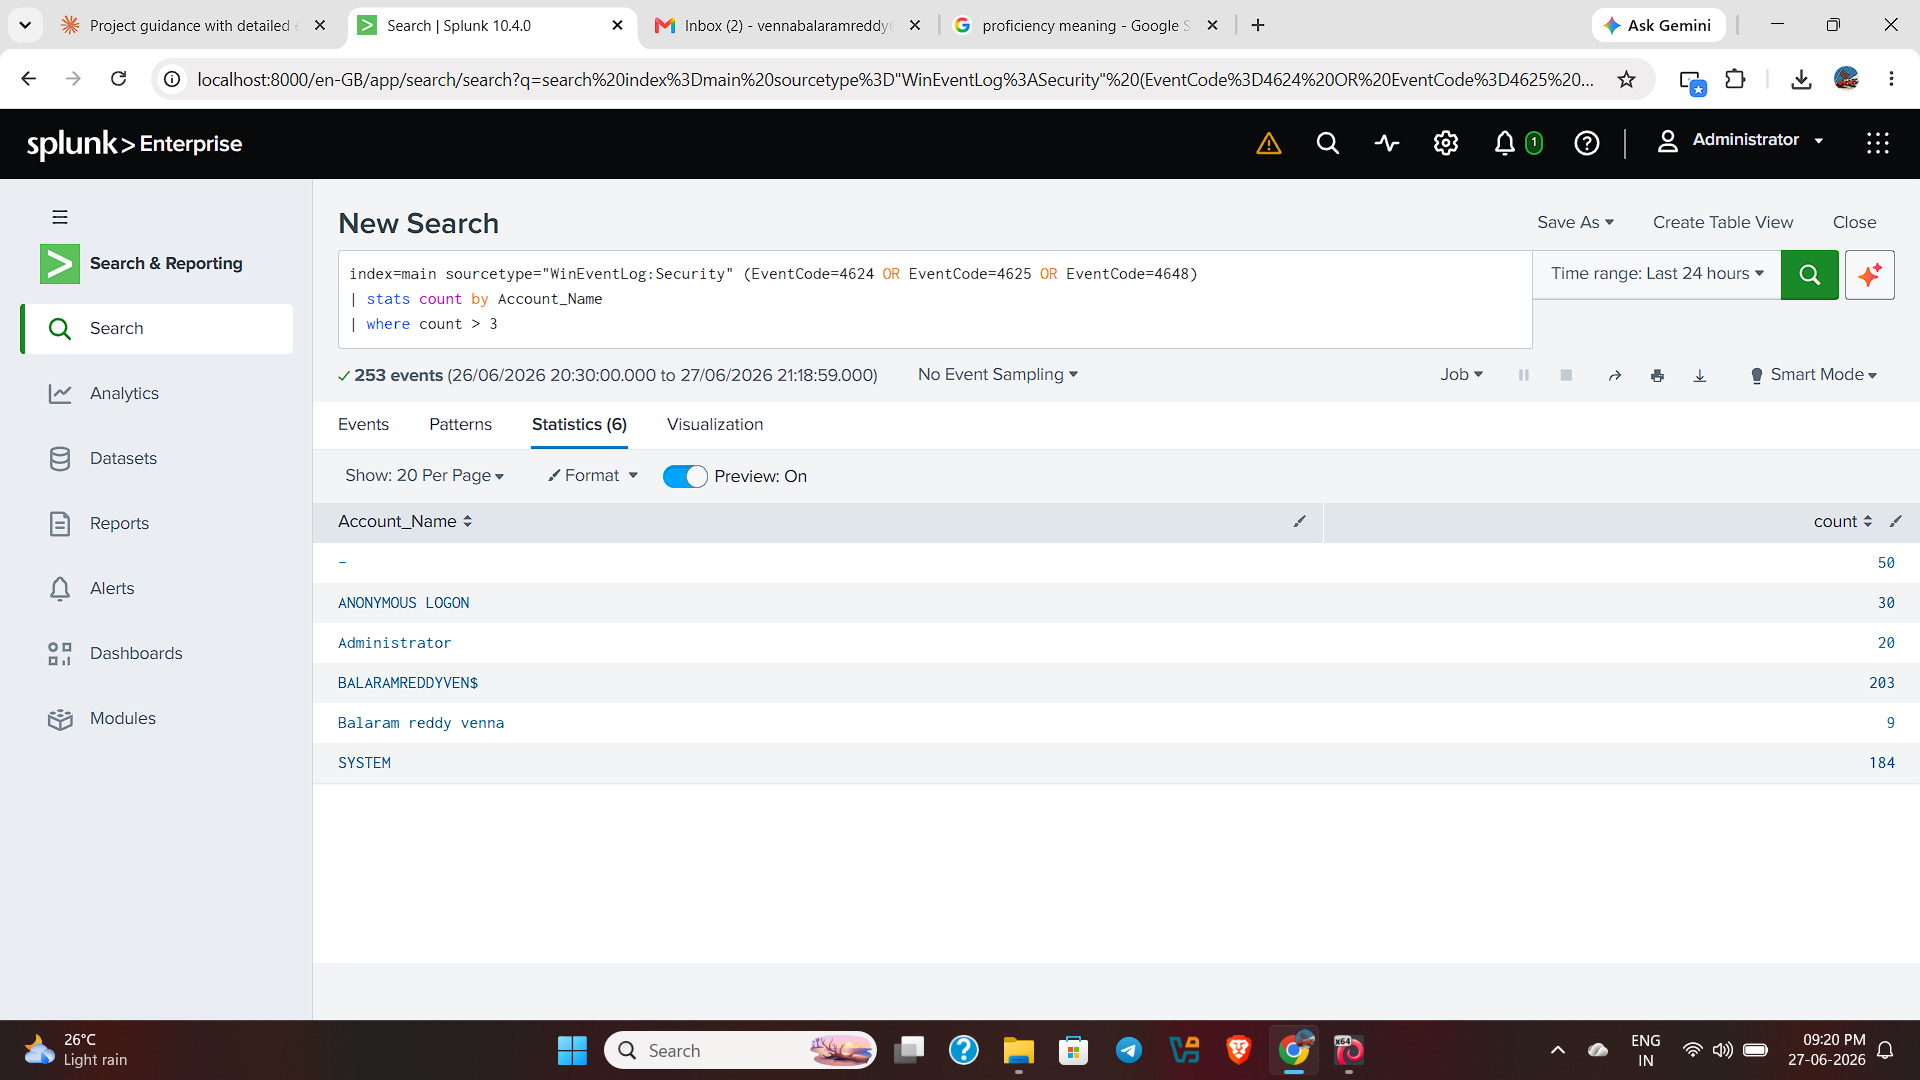Click Close link near Save As
The height and width of the screenshot is (1080, 1920).
(x=1854, y=223)
